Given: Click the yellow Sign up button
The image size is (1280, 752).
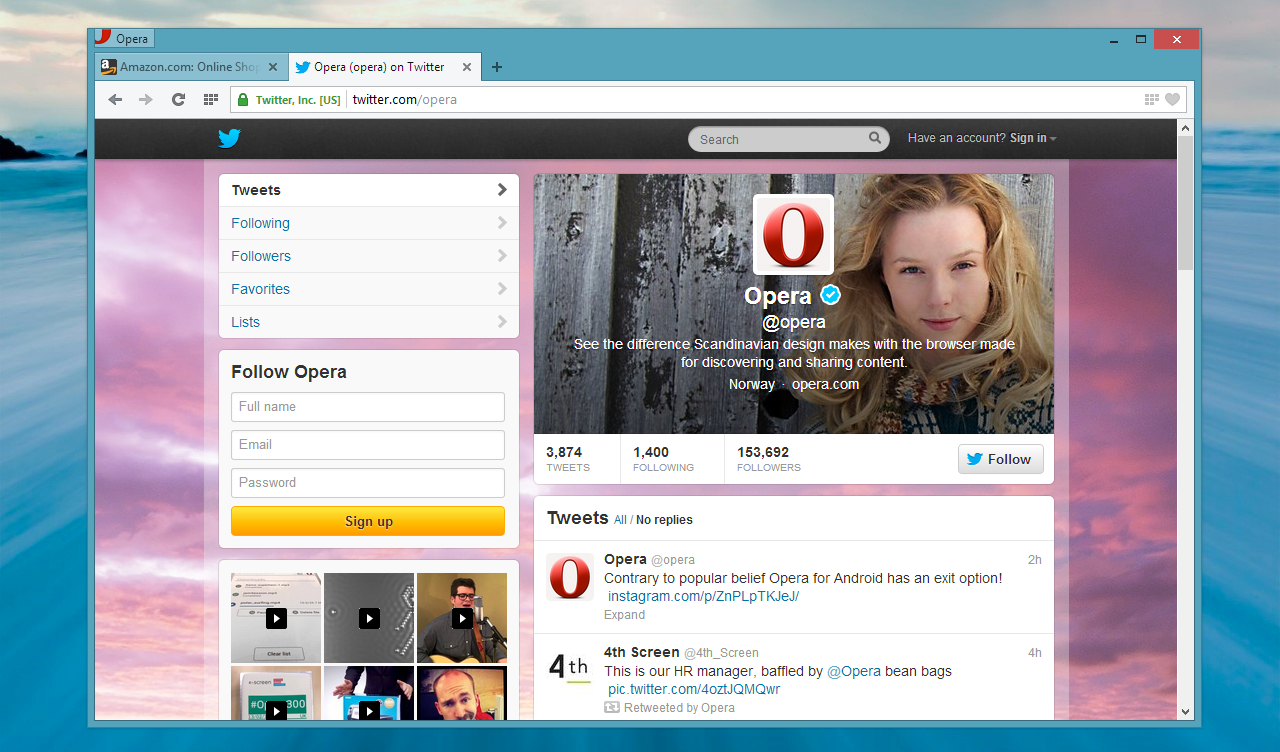Looking at the screenshot, I should coord(368,521).
